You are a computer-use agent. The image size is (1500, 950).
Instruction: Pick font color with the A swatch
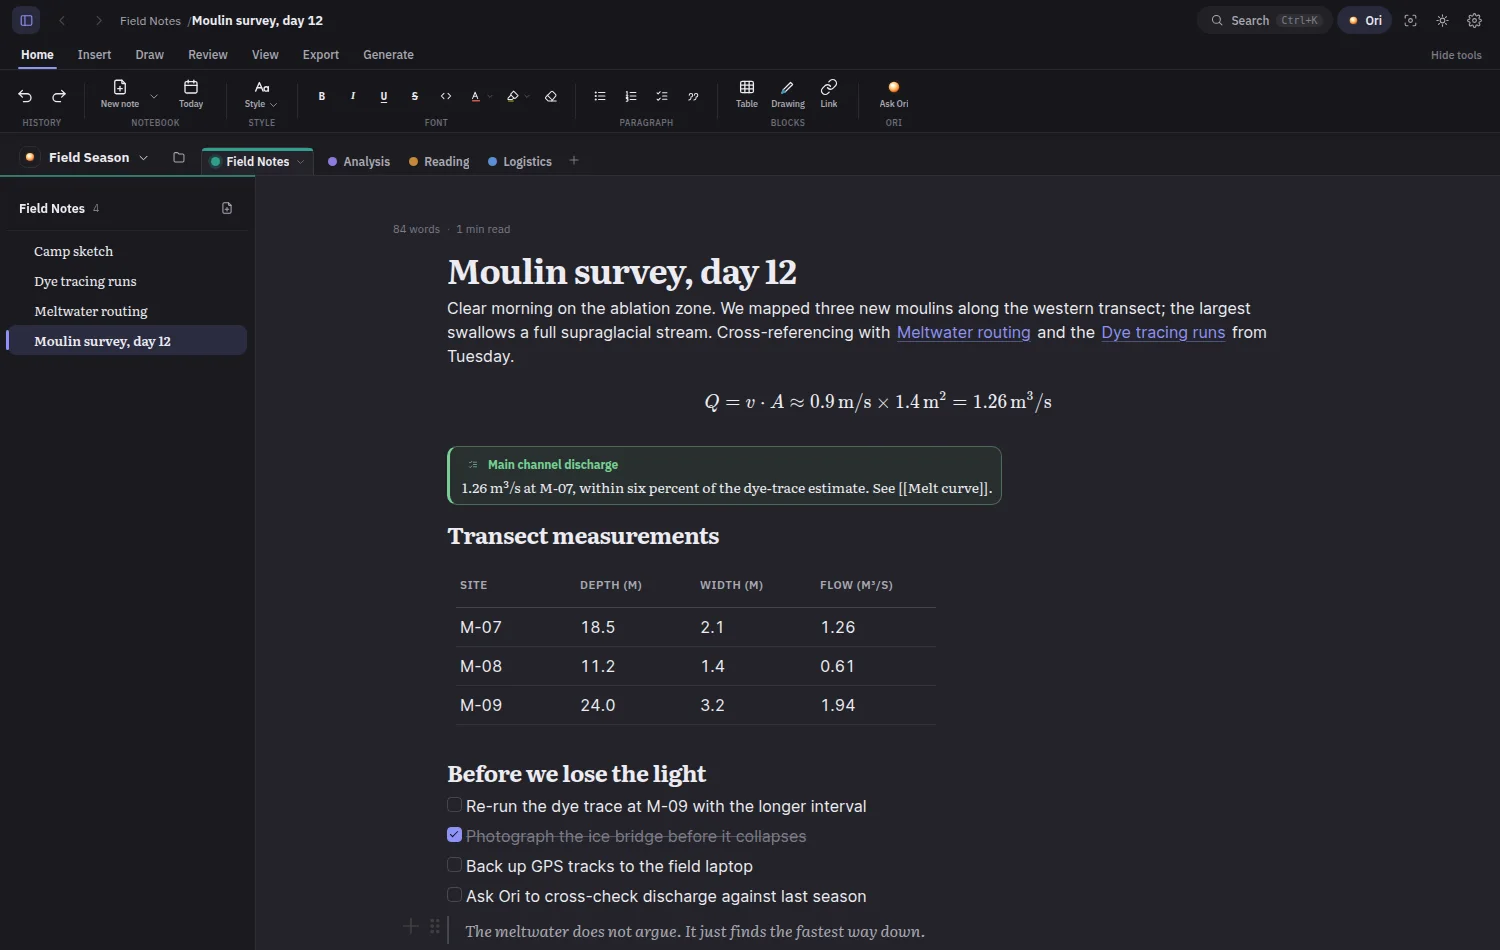click(475, 96)
